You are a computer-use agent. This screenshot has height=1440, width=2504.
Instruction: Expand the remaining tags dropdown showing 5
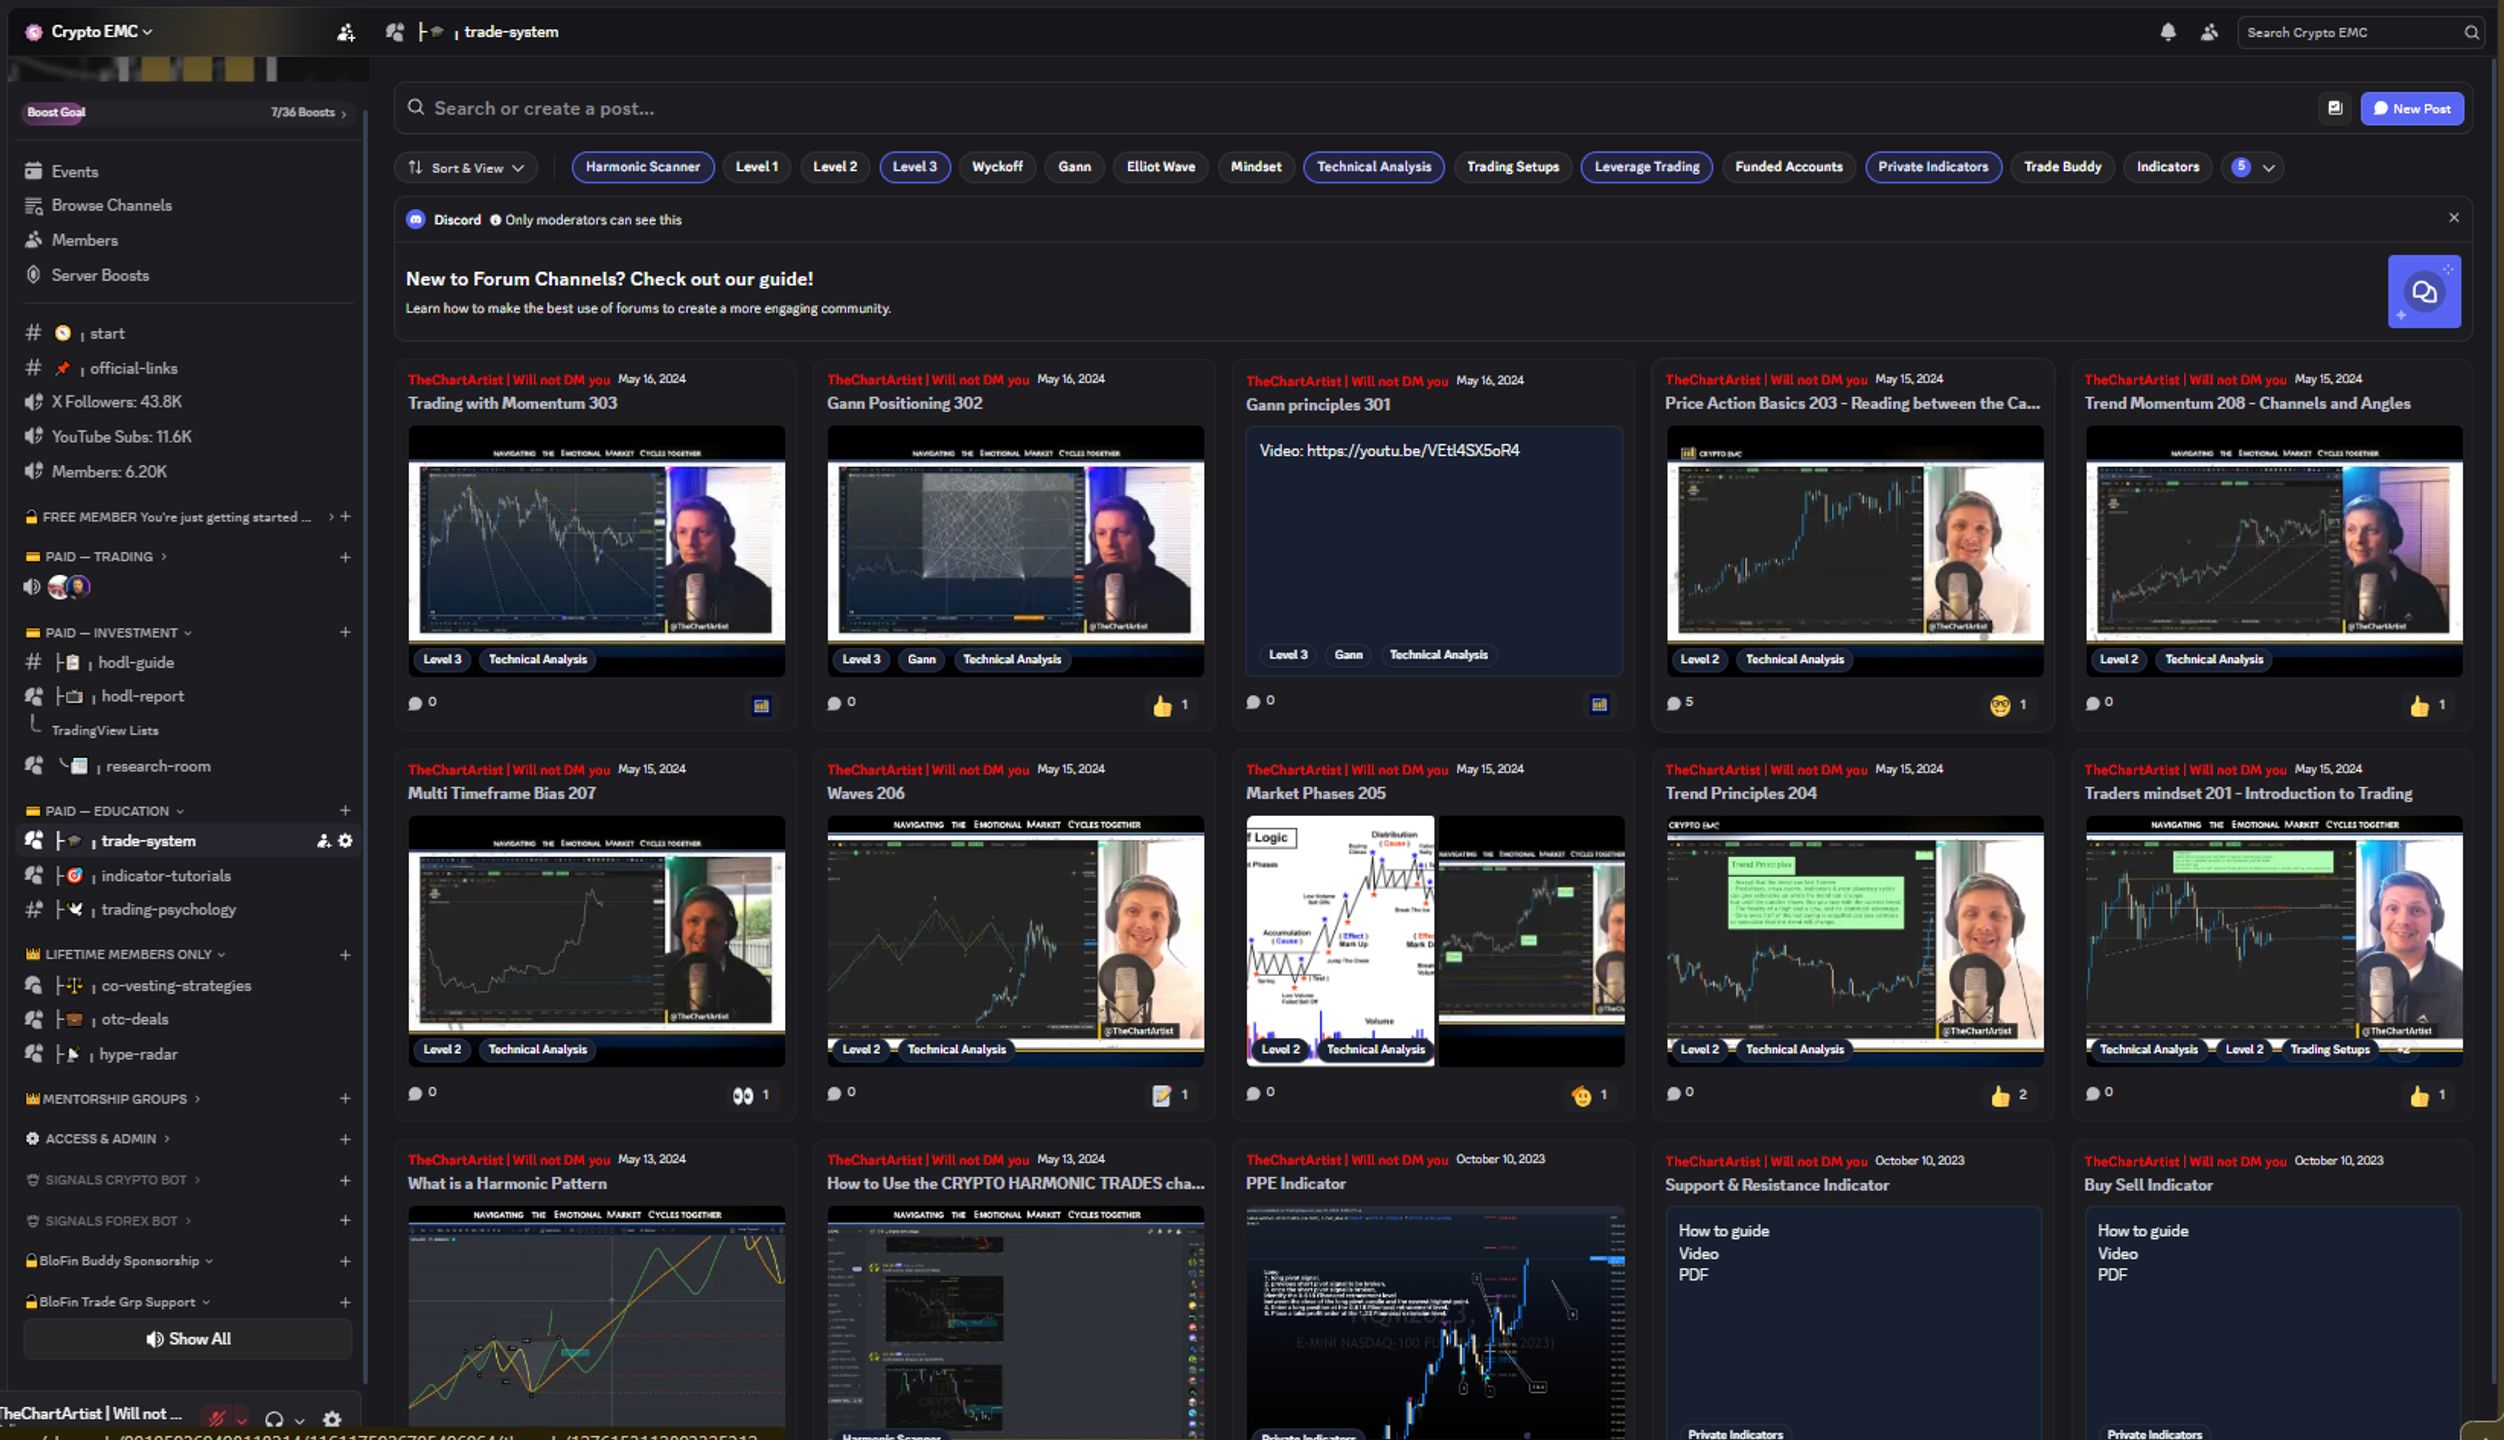pos(2252,167)
